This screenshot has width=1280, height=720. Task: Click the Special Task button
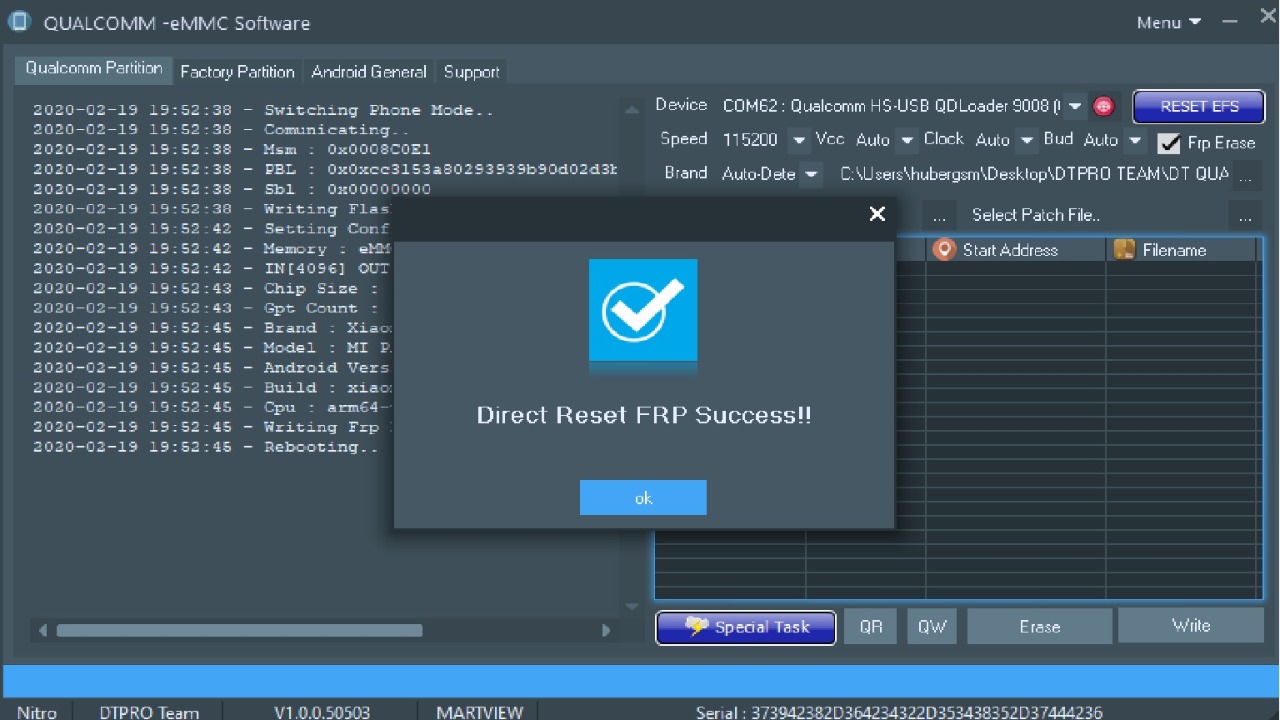pyautogui.click(x=746, y=627)
